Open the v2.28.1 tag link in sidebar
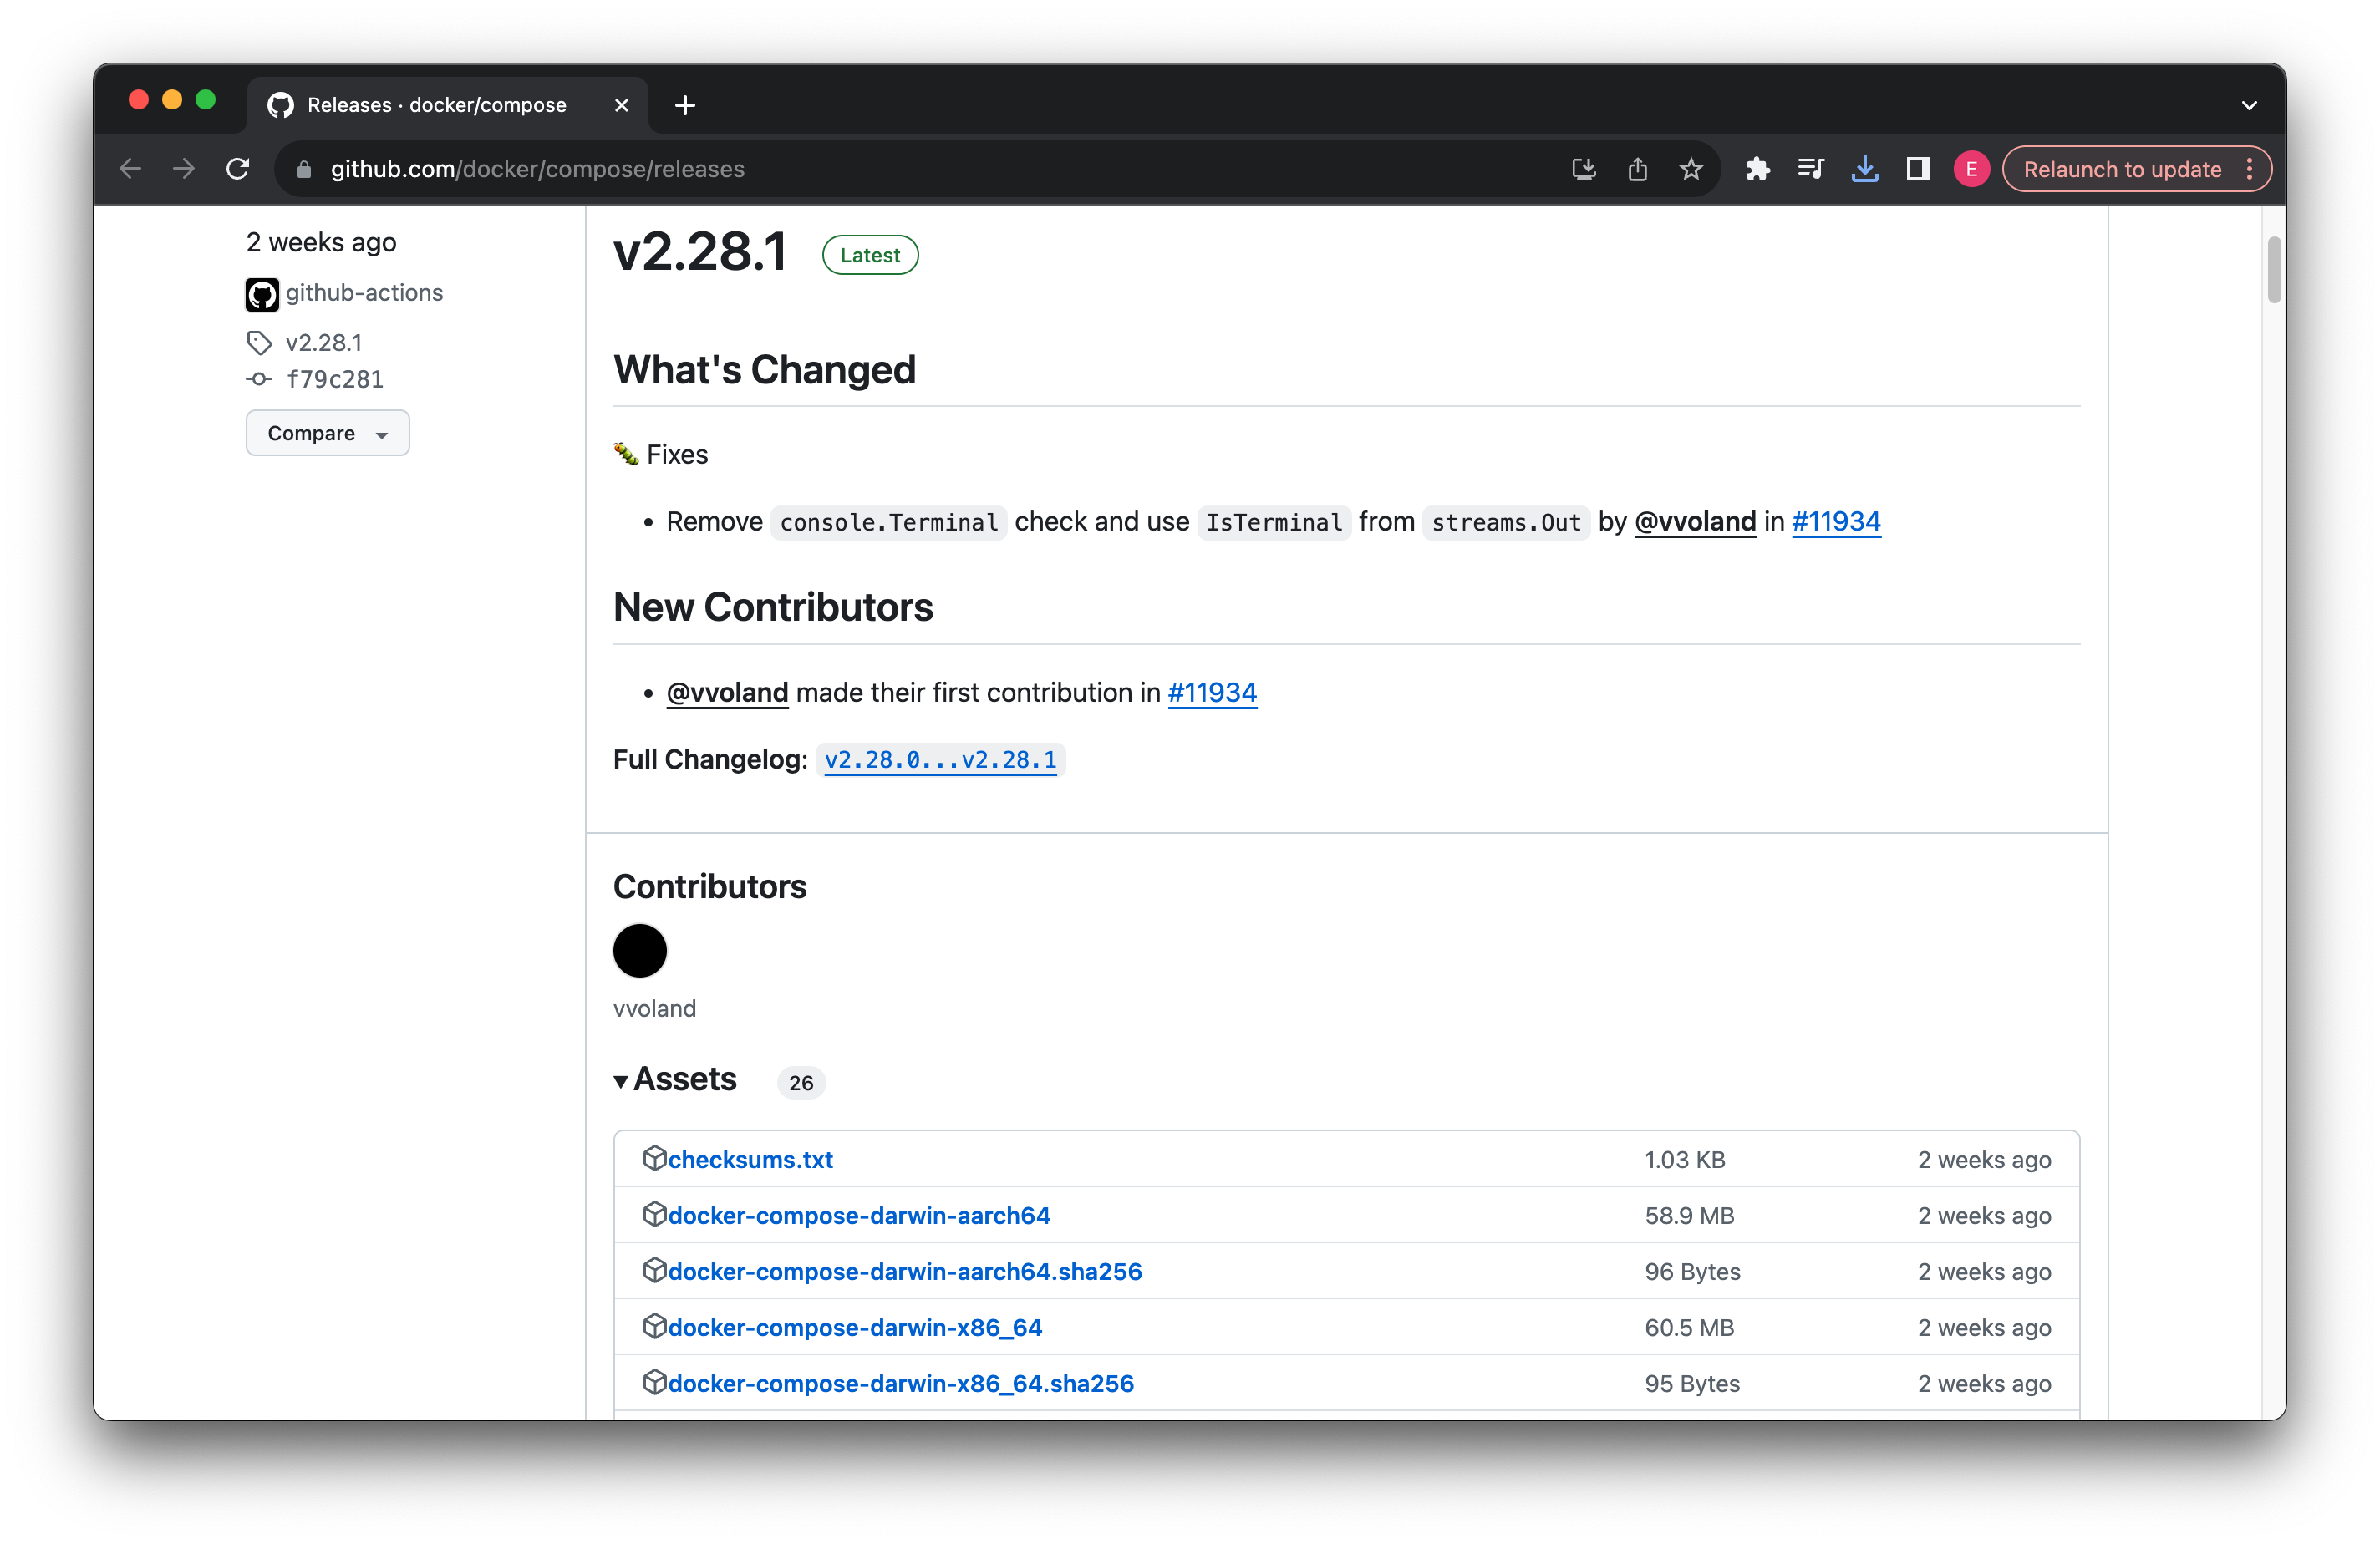The image size is (2380, 1544). click(x=324, y=343)
